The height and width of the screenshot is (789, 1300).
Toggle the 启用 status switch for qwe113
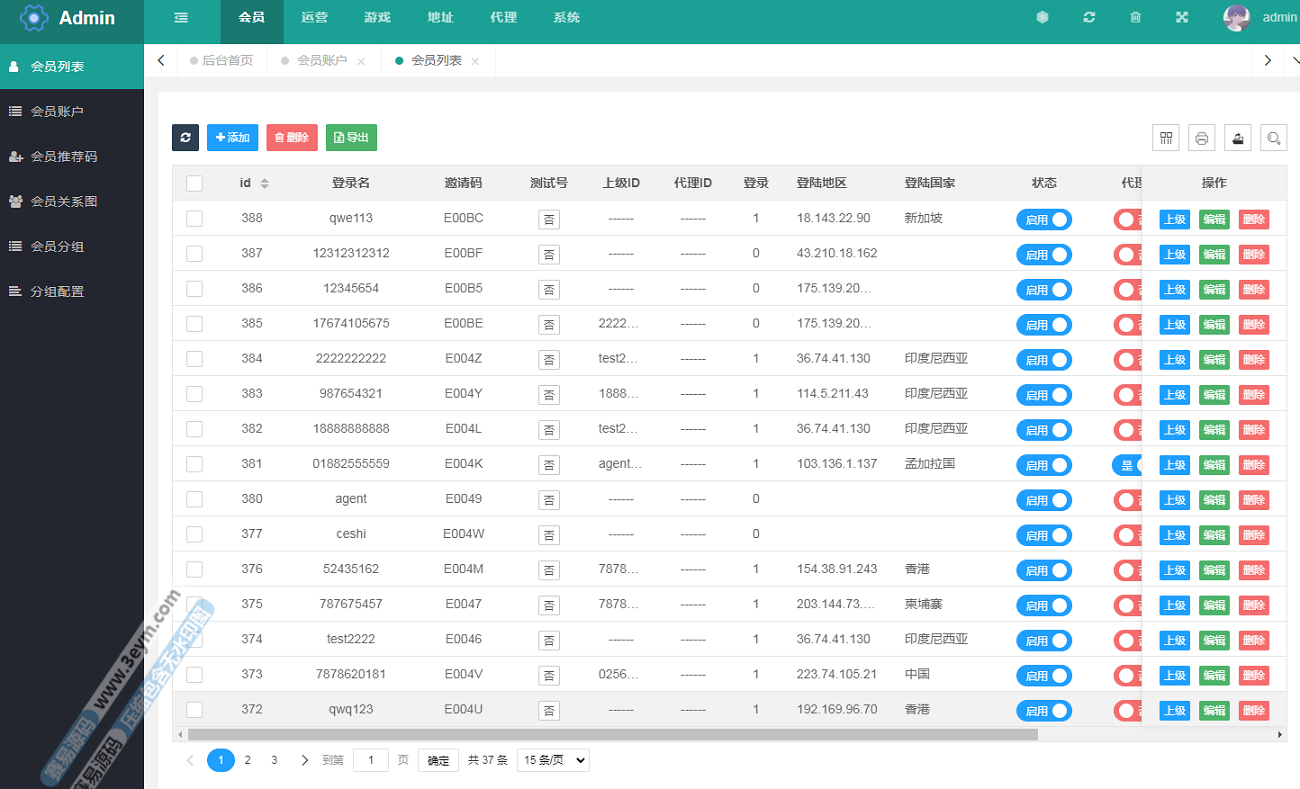tap(1043, 219)
